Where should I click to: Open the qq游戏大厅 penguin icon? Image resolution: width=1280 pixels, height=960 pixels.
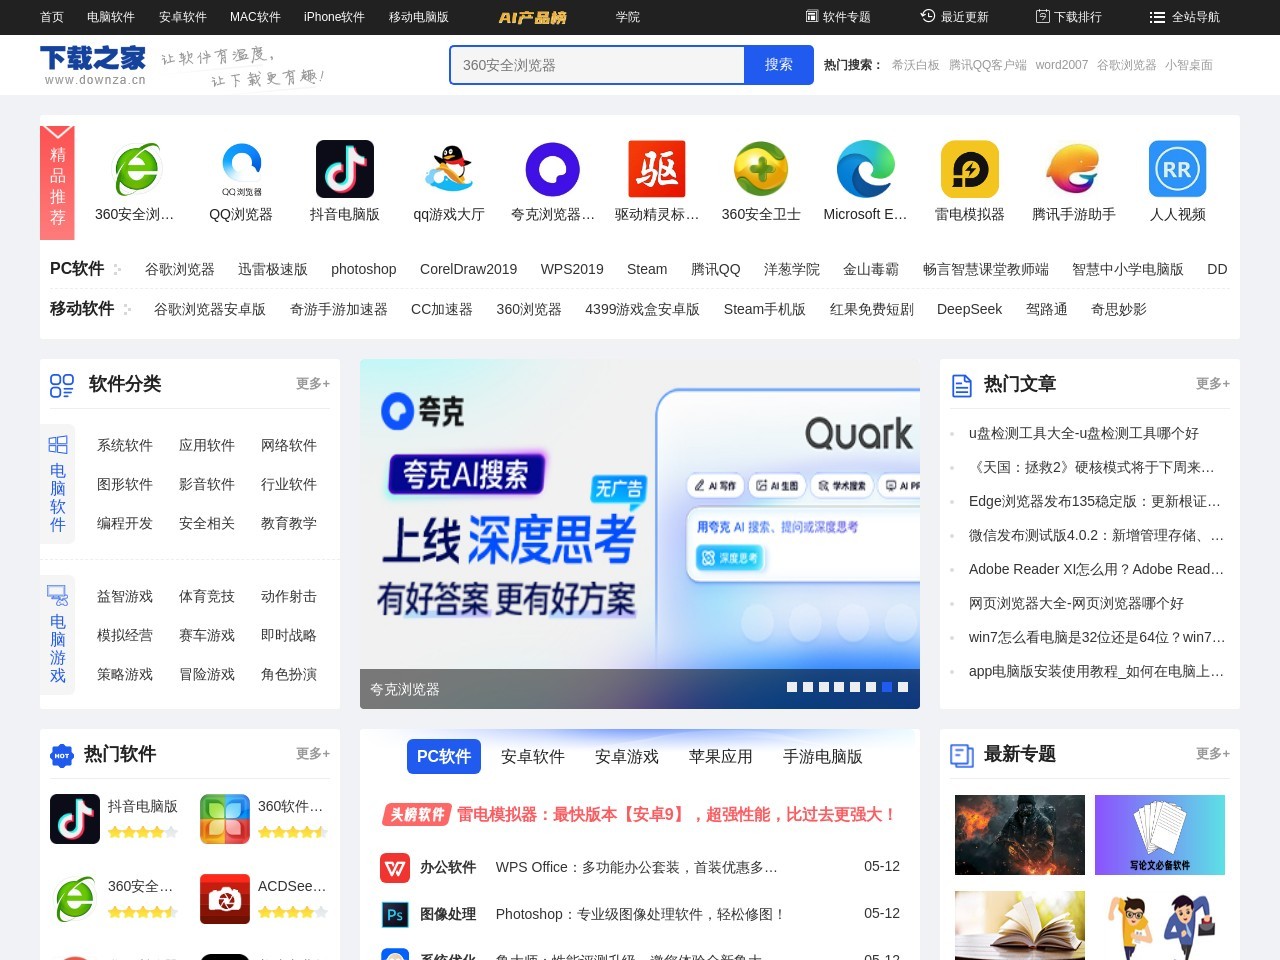449,169
